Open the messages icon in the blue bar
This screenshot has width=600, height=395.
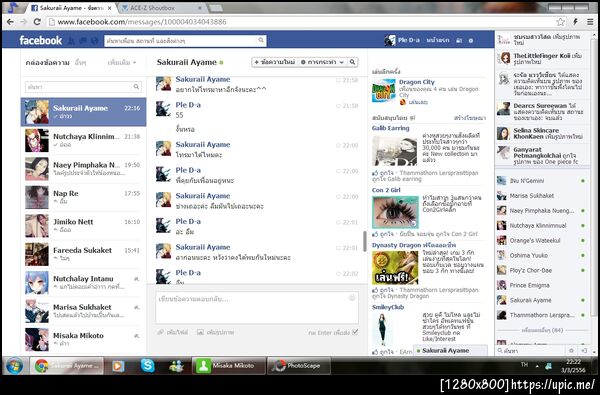83,40
